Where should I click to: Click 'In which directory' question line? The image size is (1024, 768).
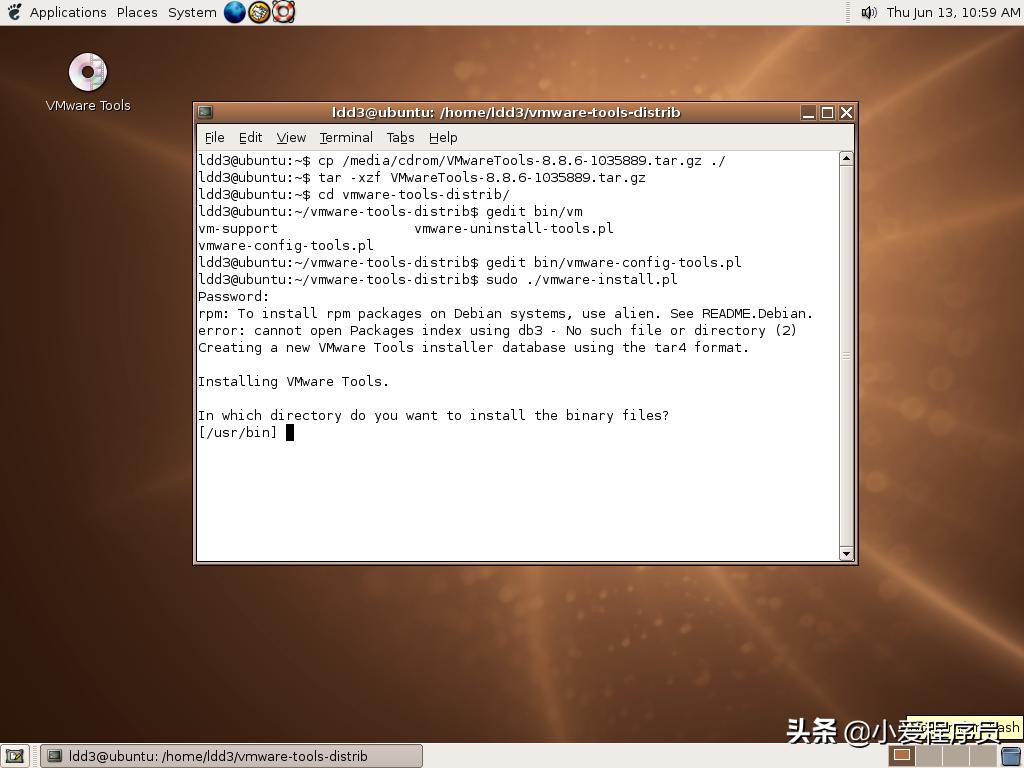[434, 415]
